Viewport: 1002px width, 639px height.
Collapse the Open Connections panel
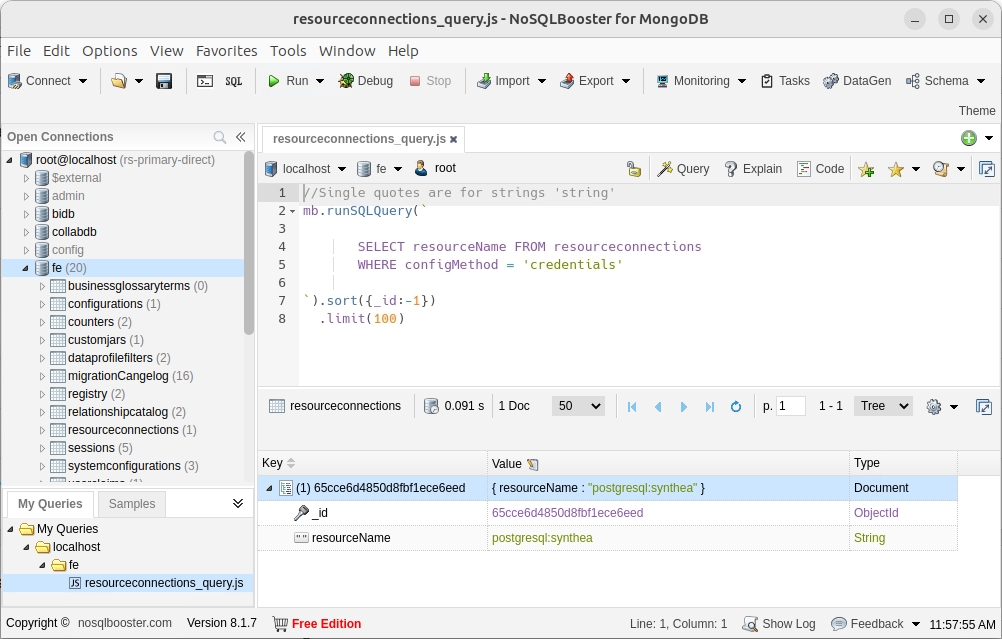pyautogui.click(x=241, y=137)
